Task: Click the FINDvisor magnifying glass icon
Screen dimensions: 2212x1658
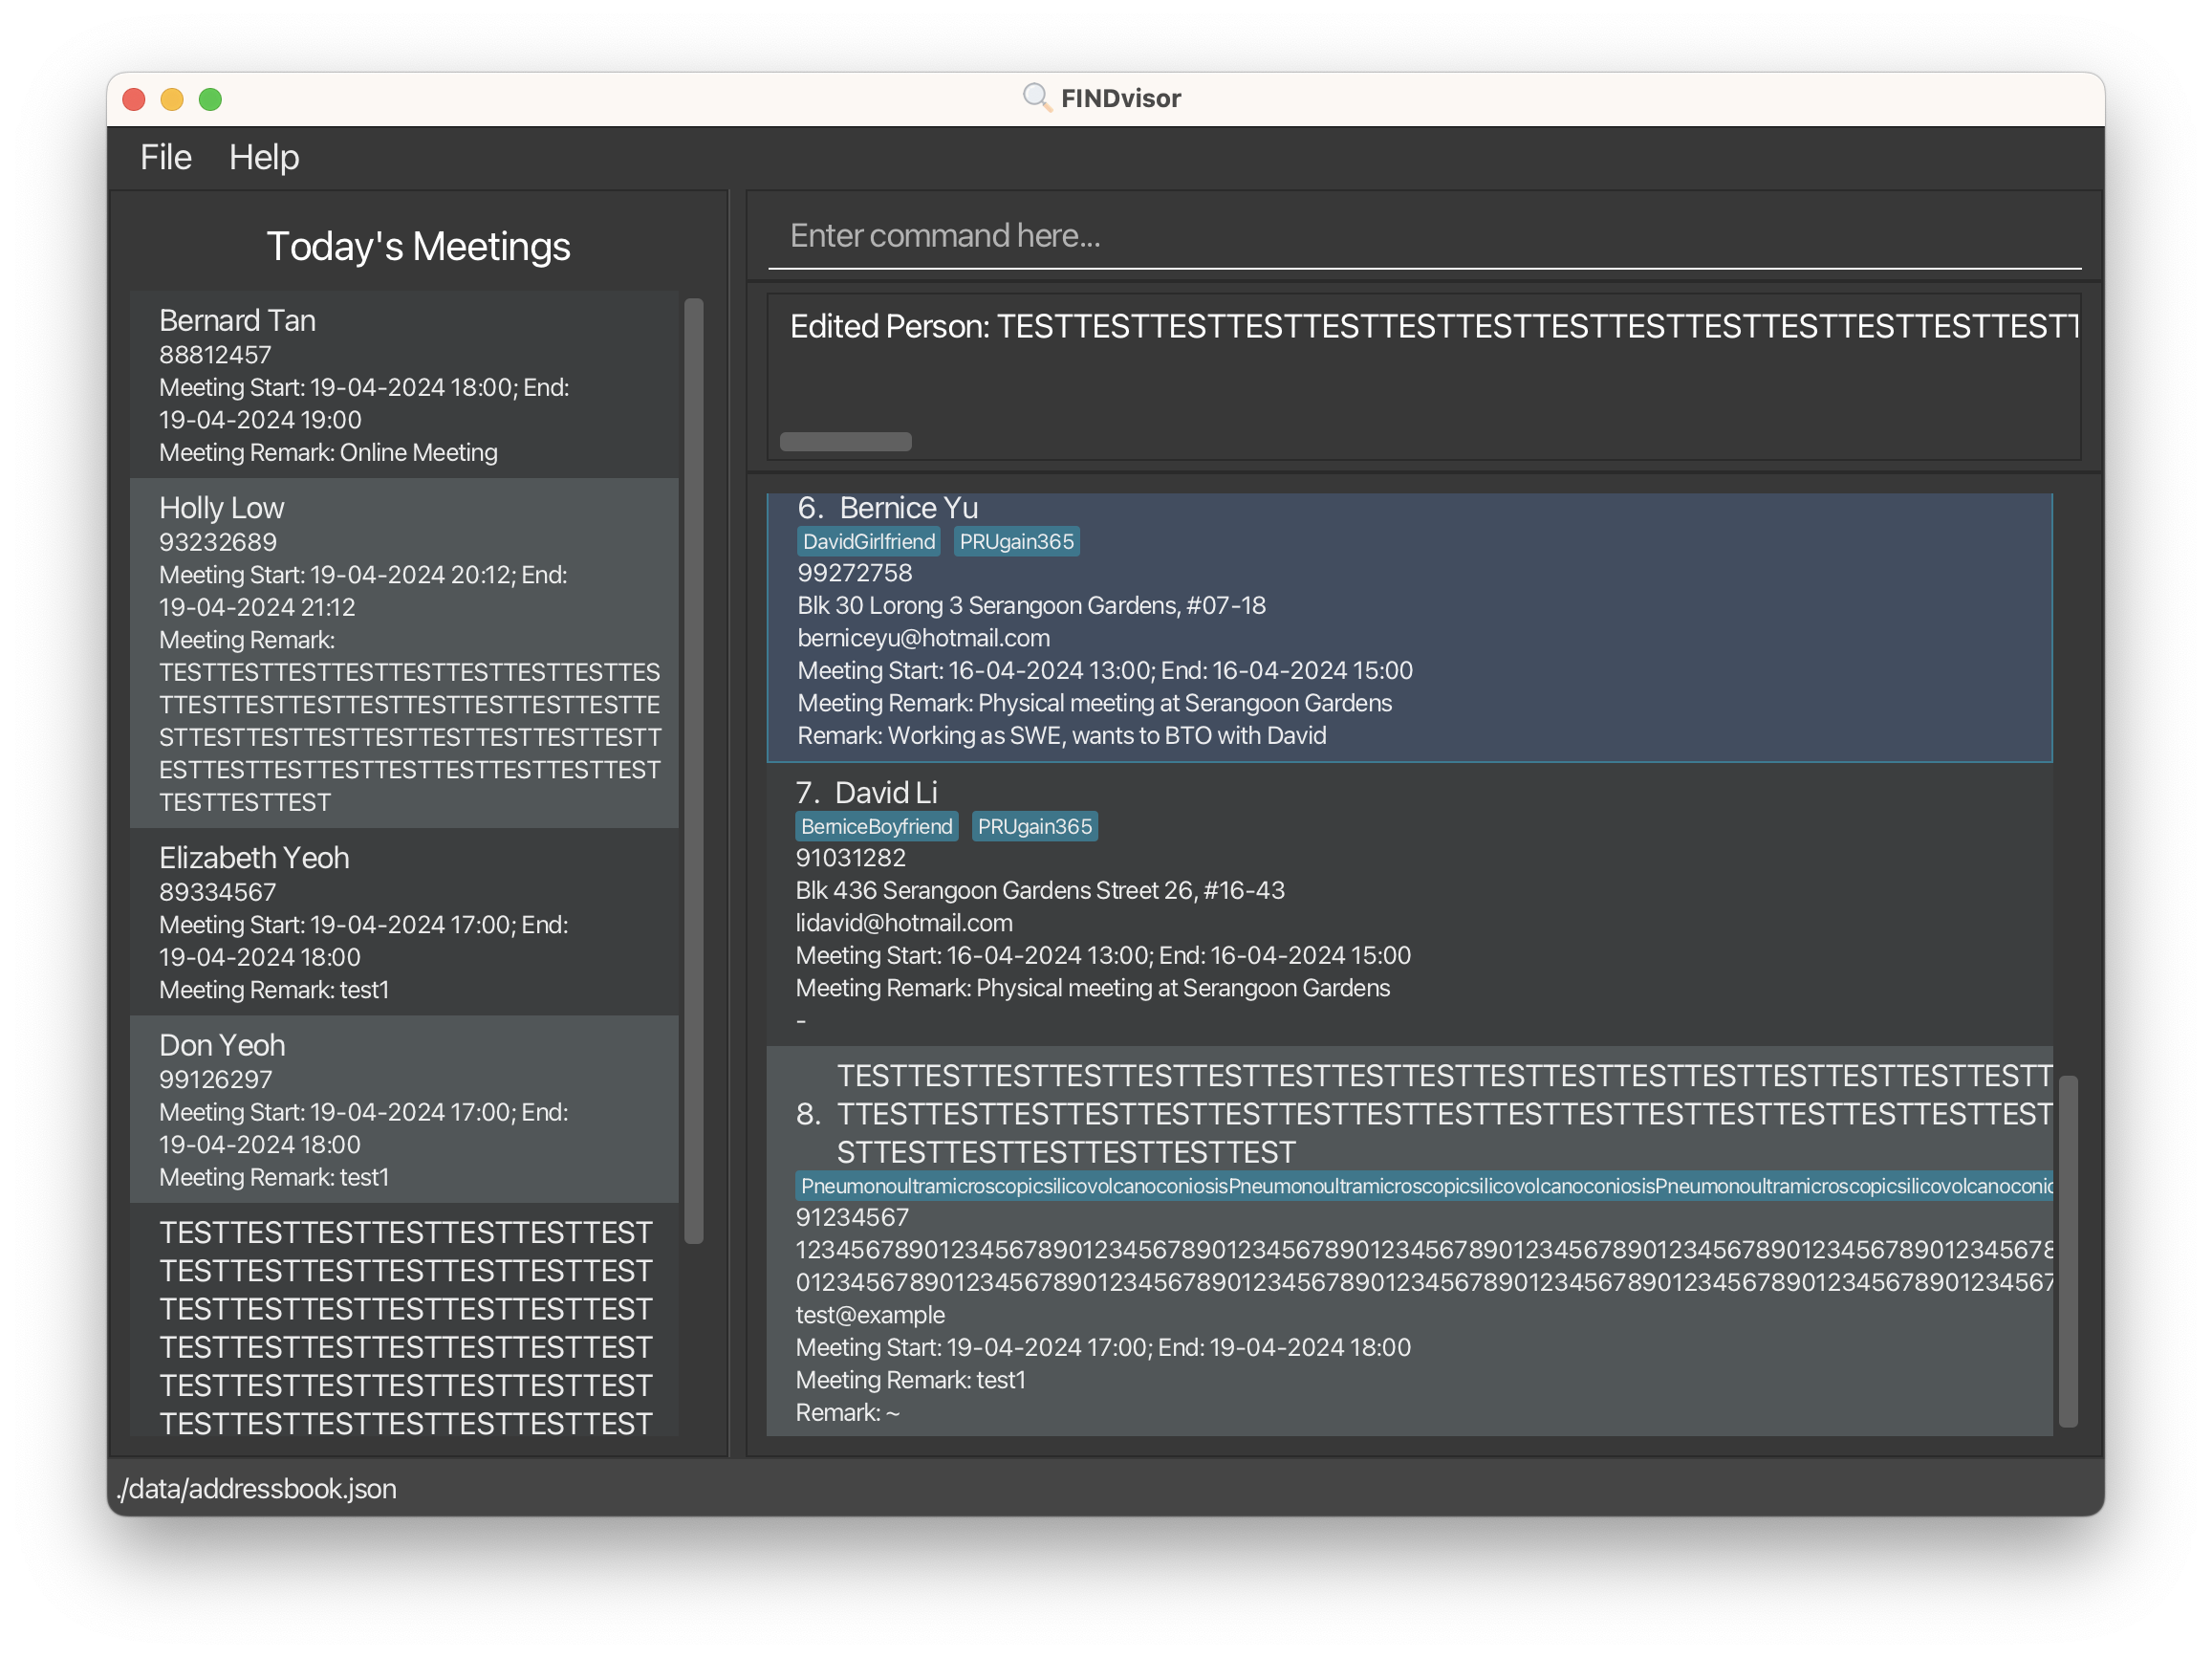Action: 1036,97
